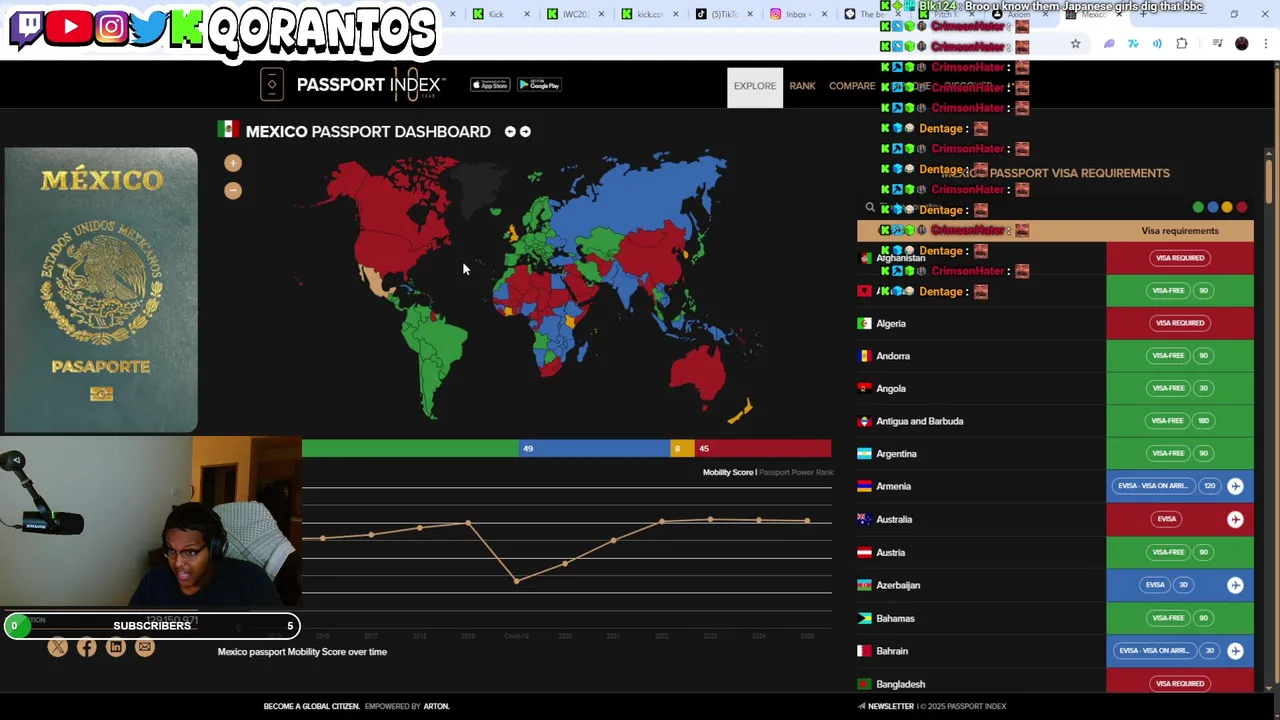Go to next passport arrow
Viewport: 1280px width, 720px height.
coord(525,131)
